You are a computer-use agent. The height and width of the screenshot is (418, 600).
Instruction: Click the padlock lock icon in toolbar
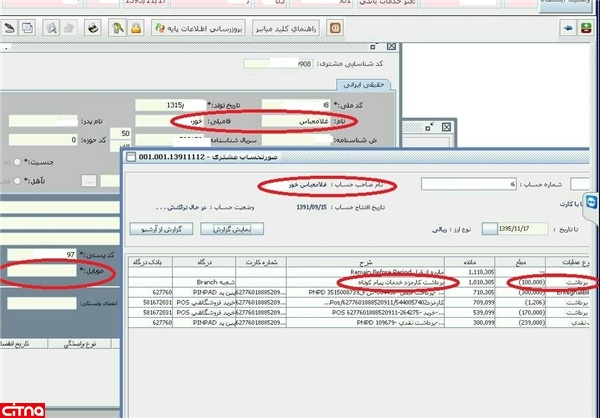click(x=136, y=28)
